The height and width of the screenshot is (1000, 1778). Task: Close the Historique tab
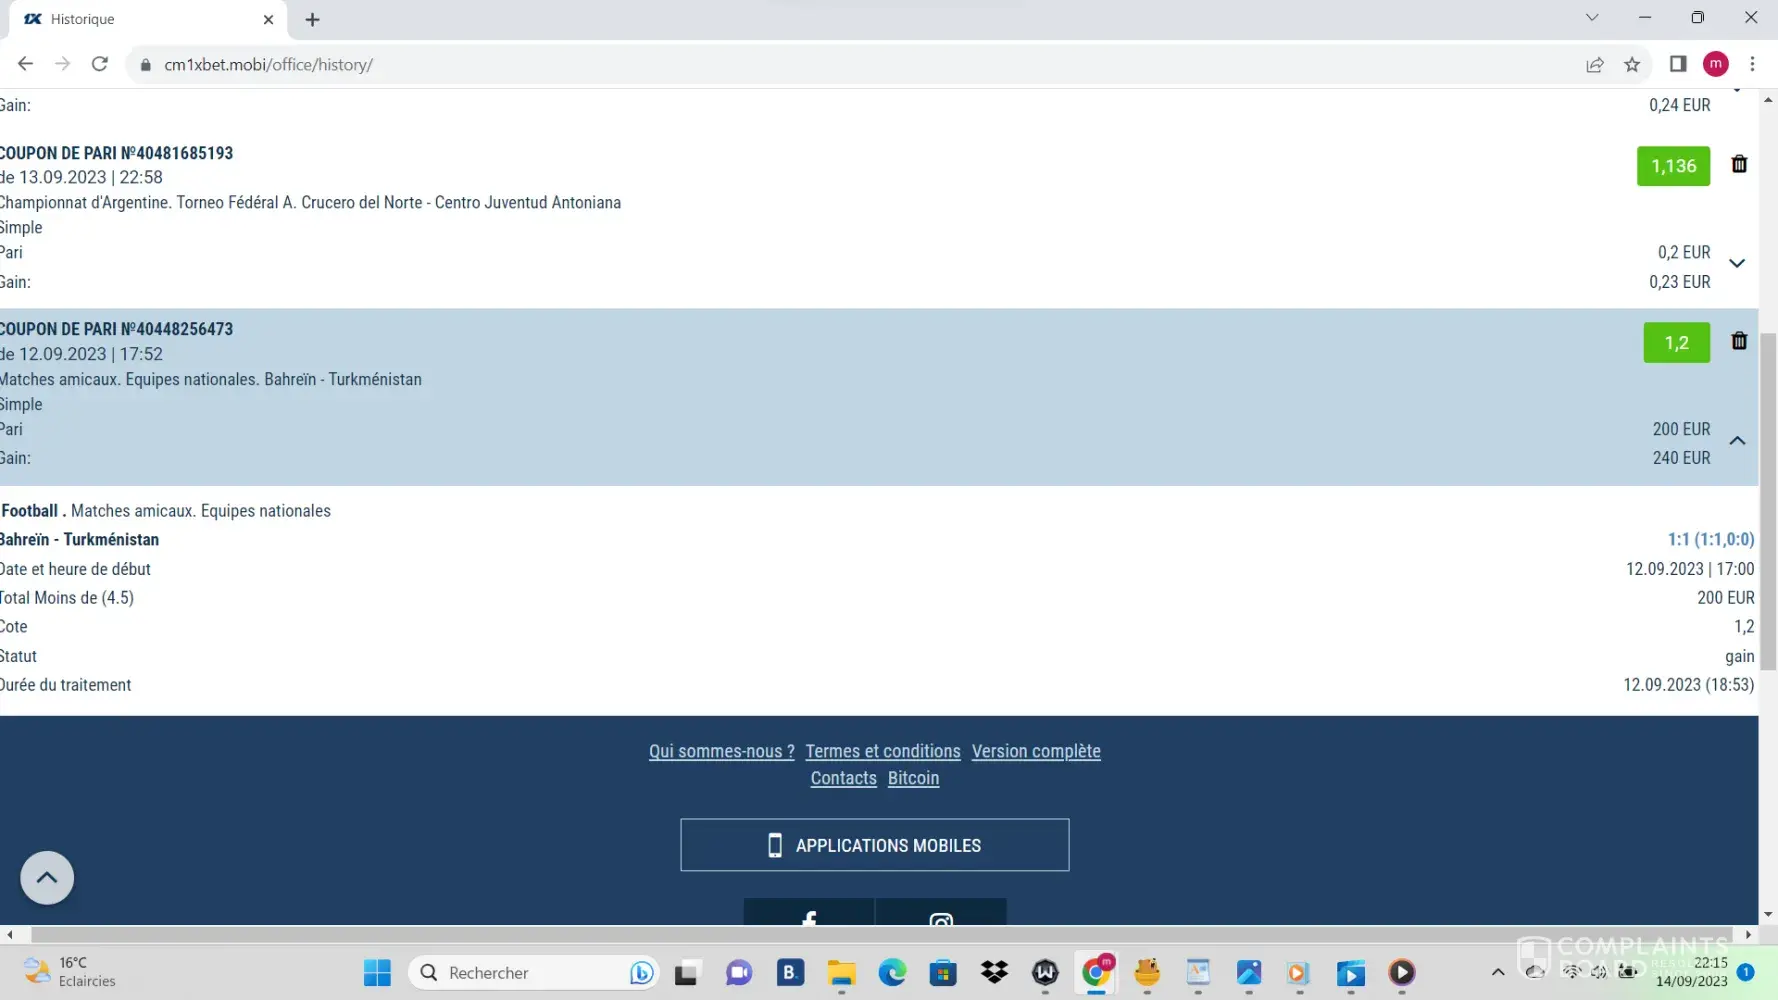268,19
